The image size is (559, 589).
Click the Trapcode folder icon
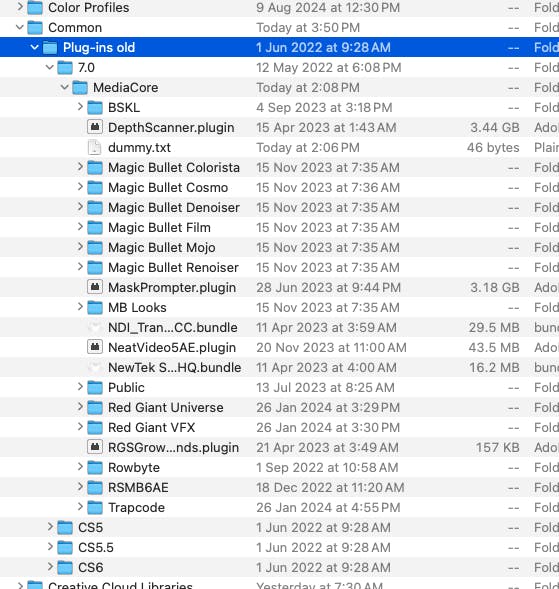pos(95,507)
